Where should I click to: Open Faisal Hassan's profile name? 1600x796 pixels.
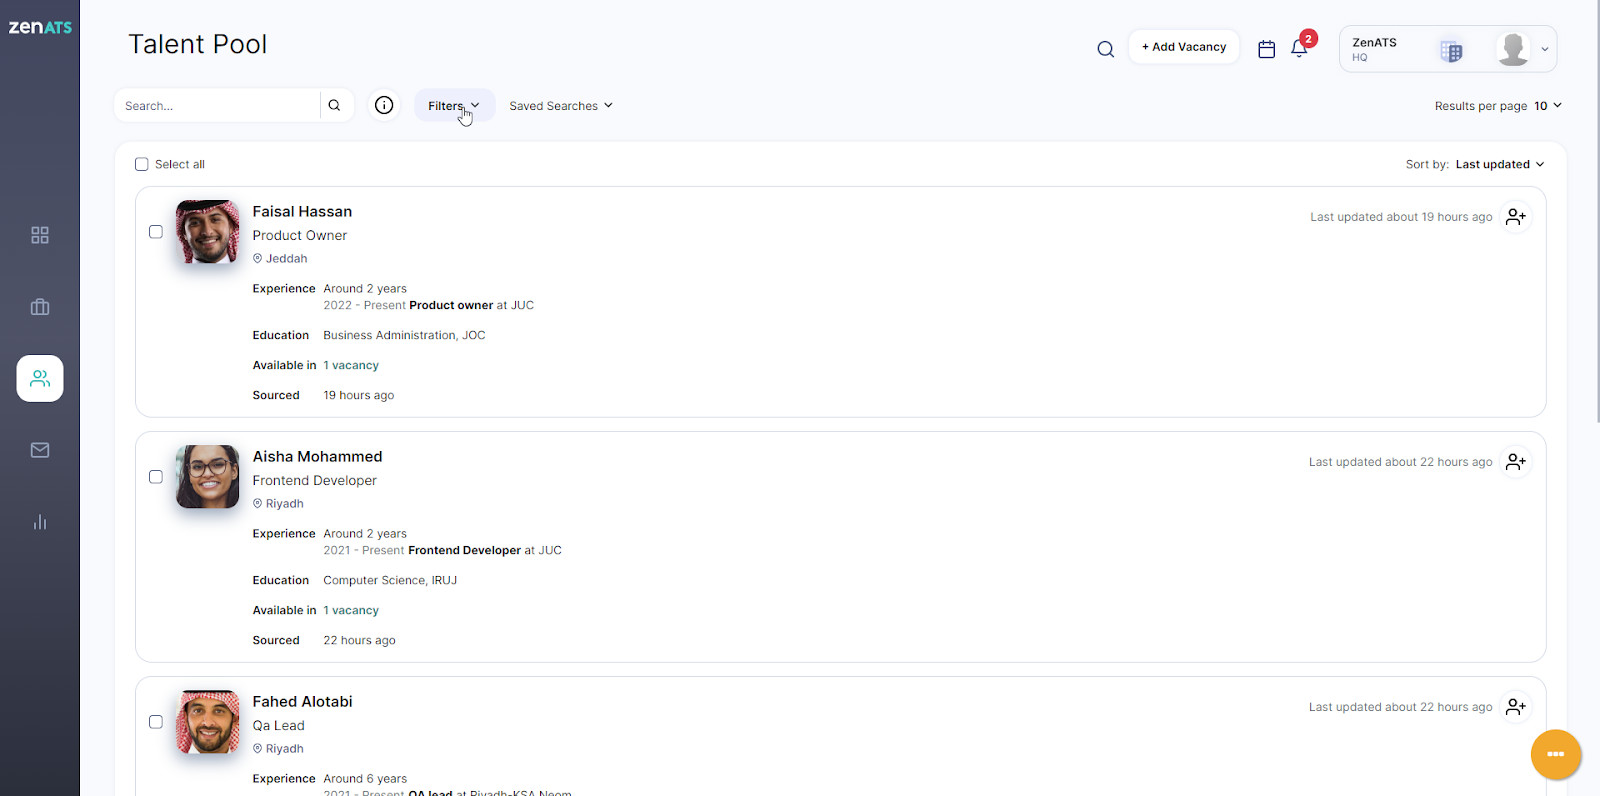point(302,211)
